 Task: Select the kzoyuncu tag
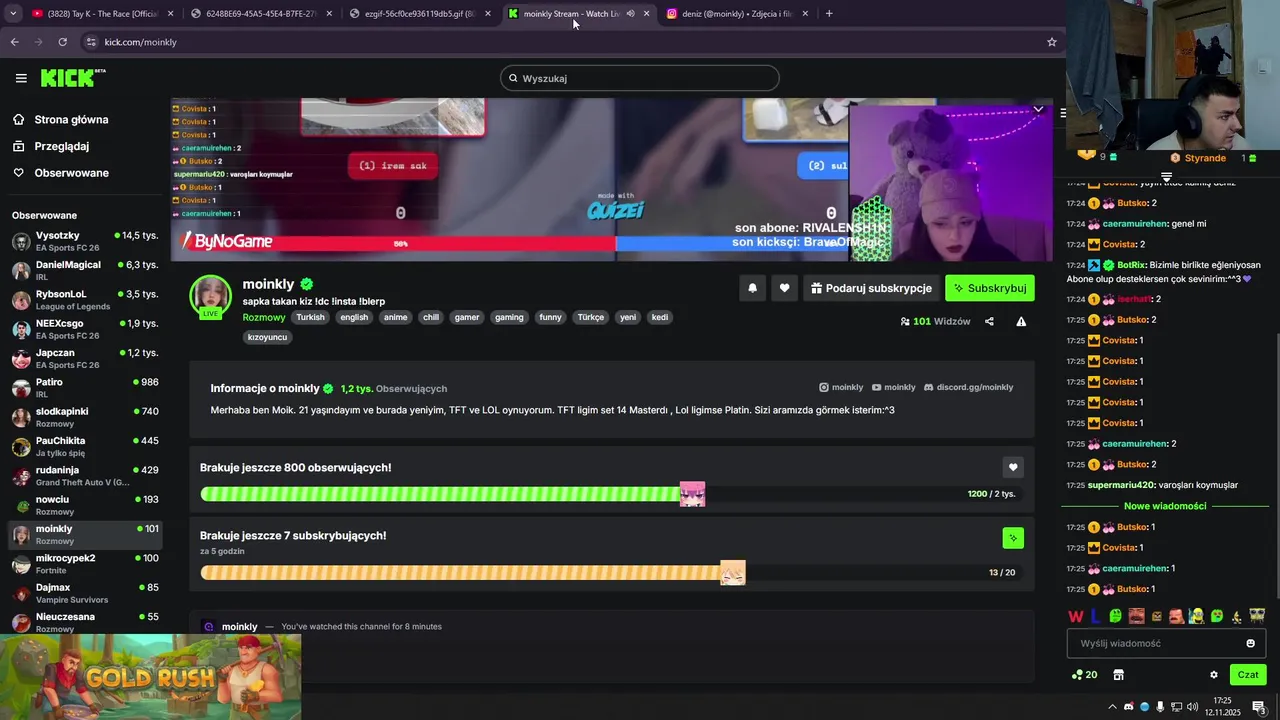pos(267,337)
